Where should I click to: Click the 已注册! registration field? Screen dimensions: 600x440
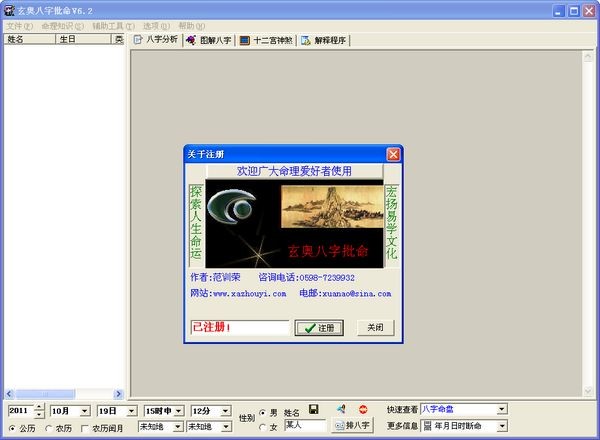click(240, 328)
